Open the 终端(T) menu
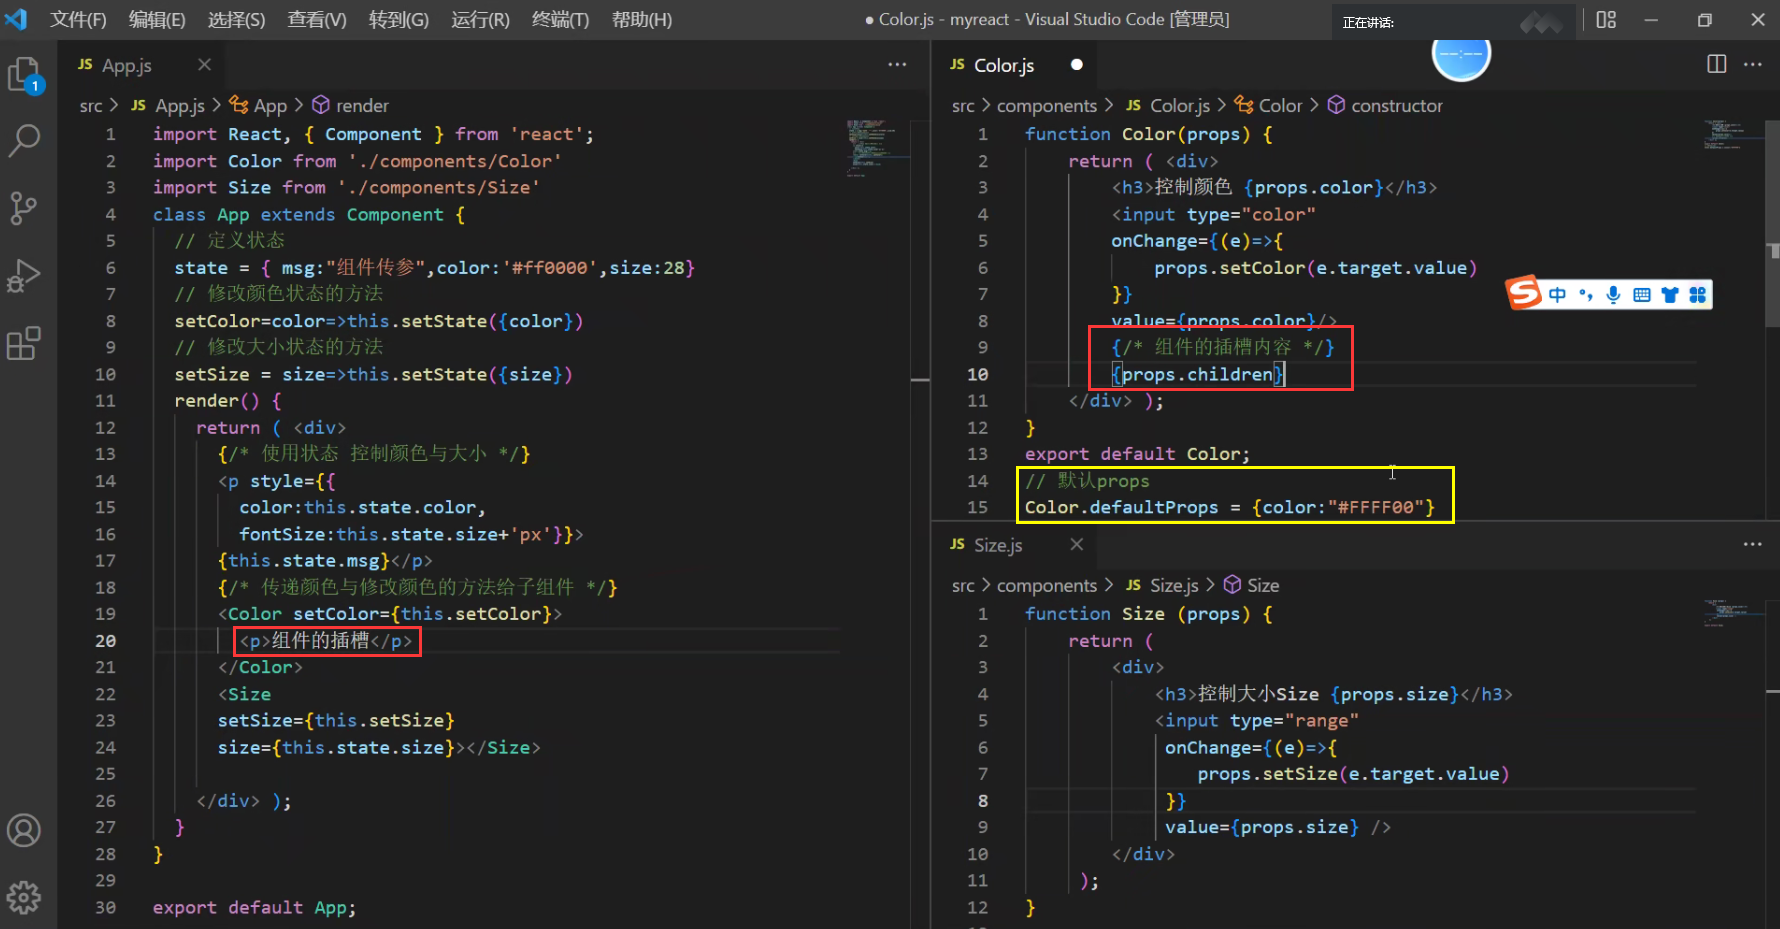This screenshot has width=1780, height=929. coord(560,20)
